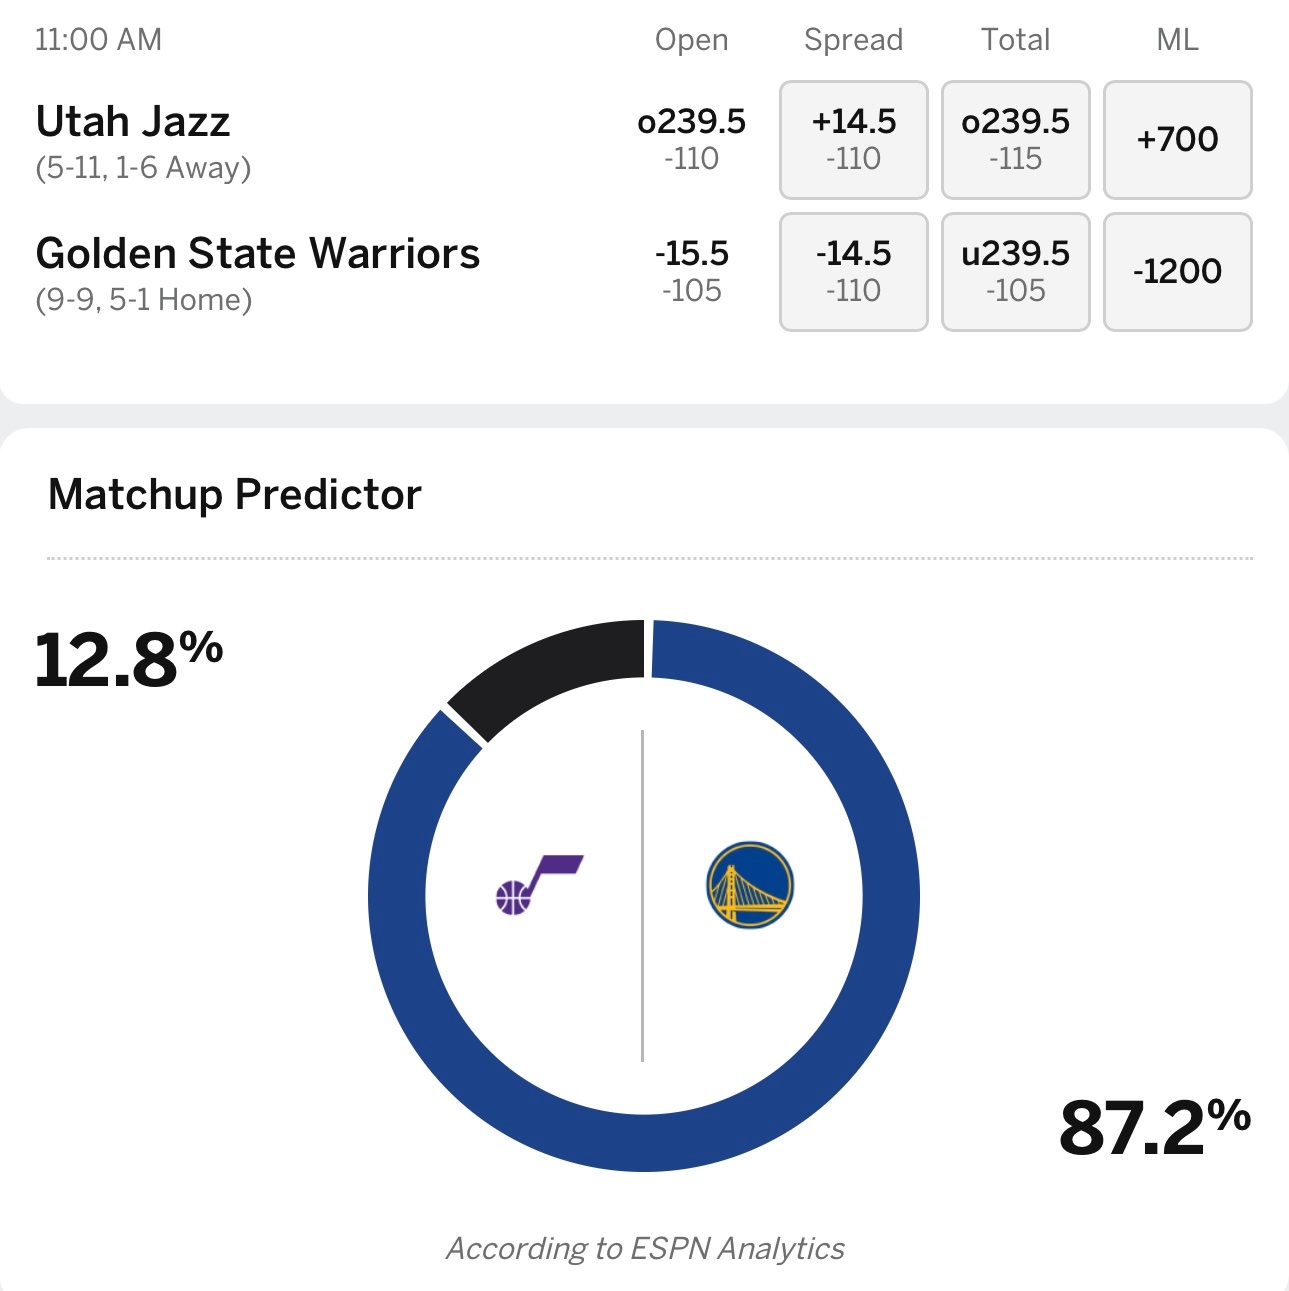Image resolution: width=1289 pixels, height=1291 pixels.
Task: Click the According to ESPN Analytics text
Action: 645,1248
